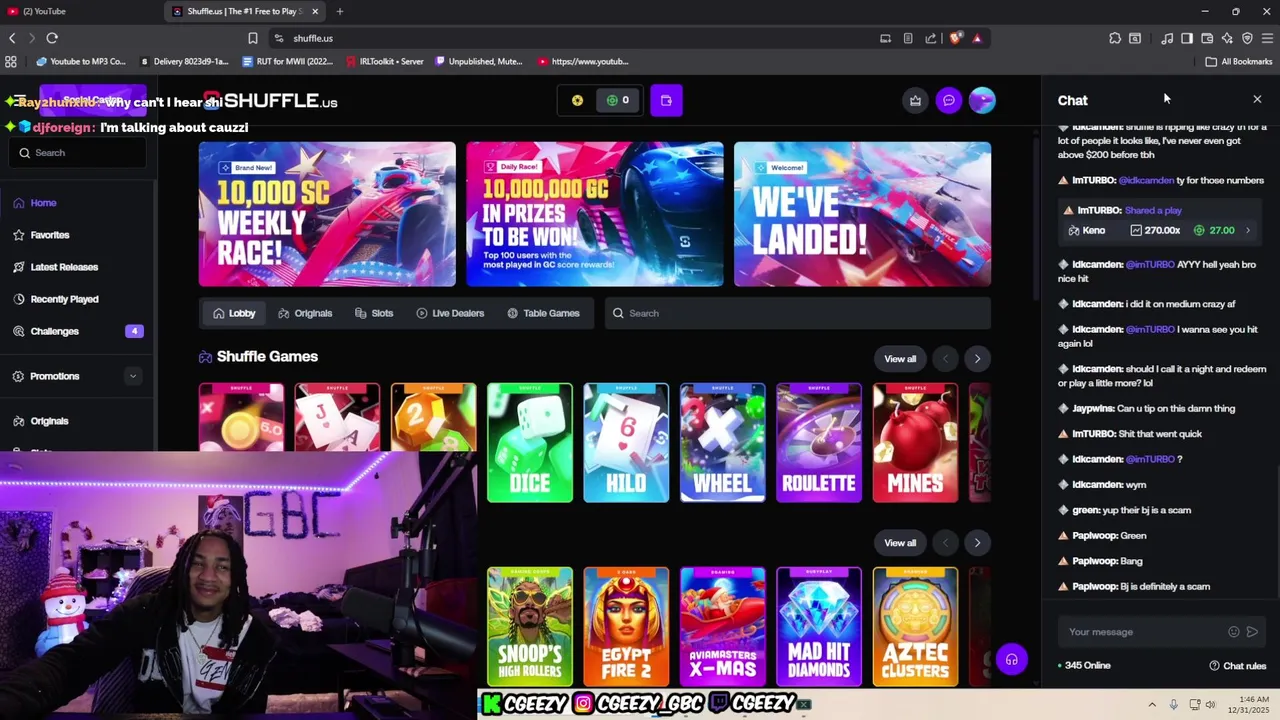Image resolution: width=1280 pixels, height=720 pixels.
Task: Open Egypt Fire 2 slot
Action: pyautogui.click(x=626, y=627)
